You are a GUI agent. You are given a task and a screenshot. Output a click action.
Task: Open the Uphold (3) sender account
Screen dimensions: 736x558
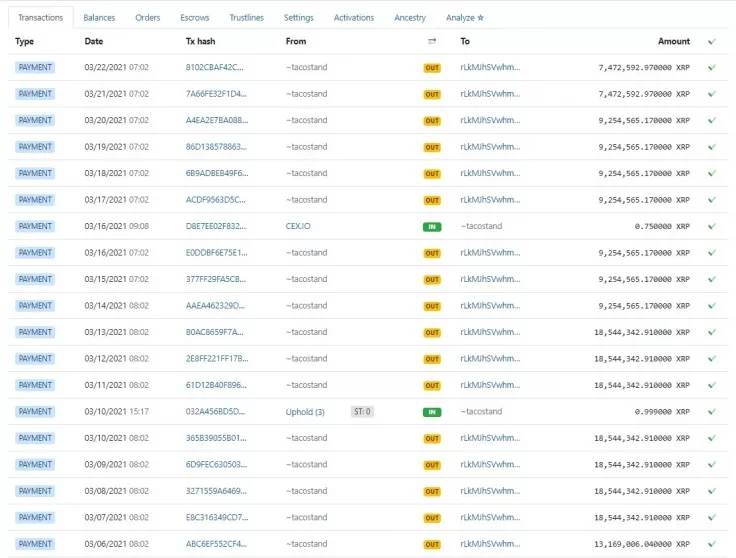pos(305,412)
